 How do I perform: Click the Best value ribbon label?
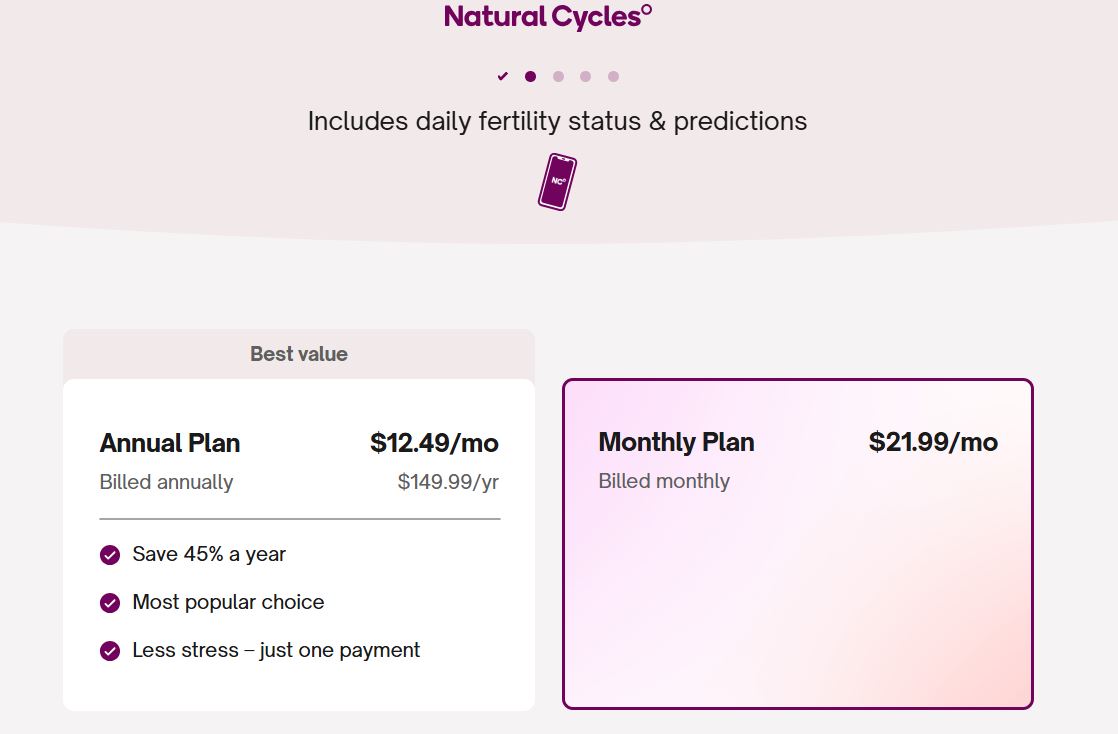point(298,354)
